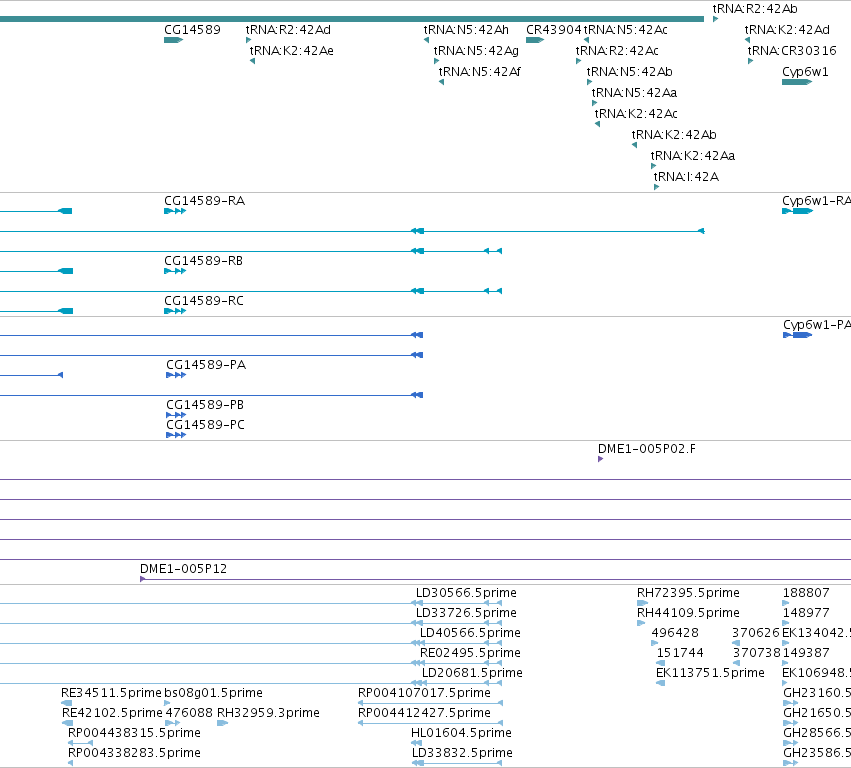Click the tRNA:CR30316 label
This screenshot has height=768, width=851.
point(792,51)
